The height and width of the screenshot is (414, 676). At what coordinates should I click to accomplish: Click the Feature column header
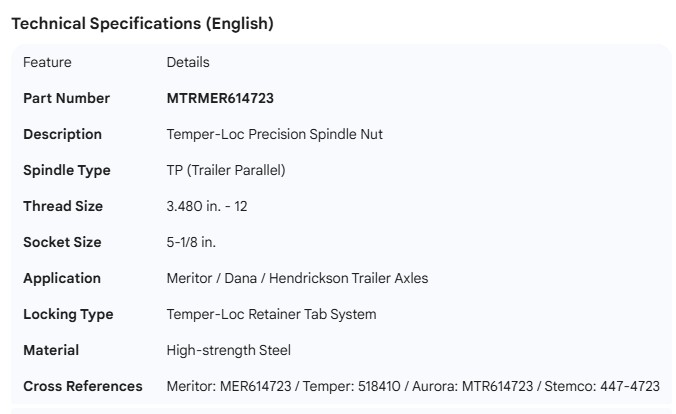pyautogui.click(x=47, y=62)
